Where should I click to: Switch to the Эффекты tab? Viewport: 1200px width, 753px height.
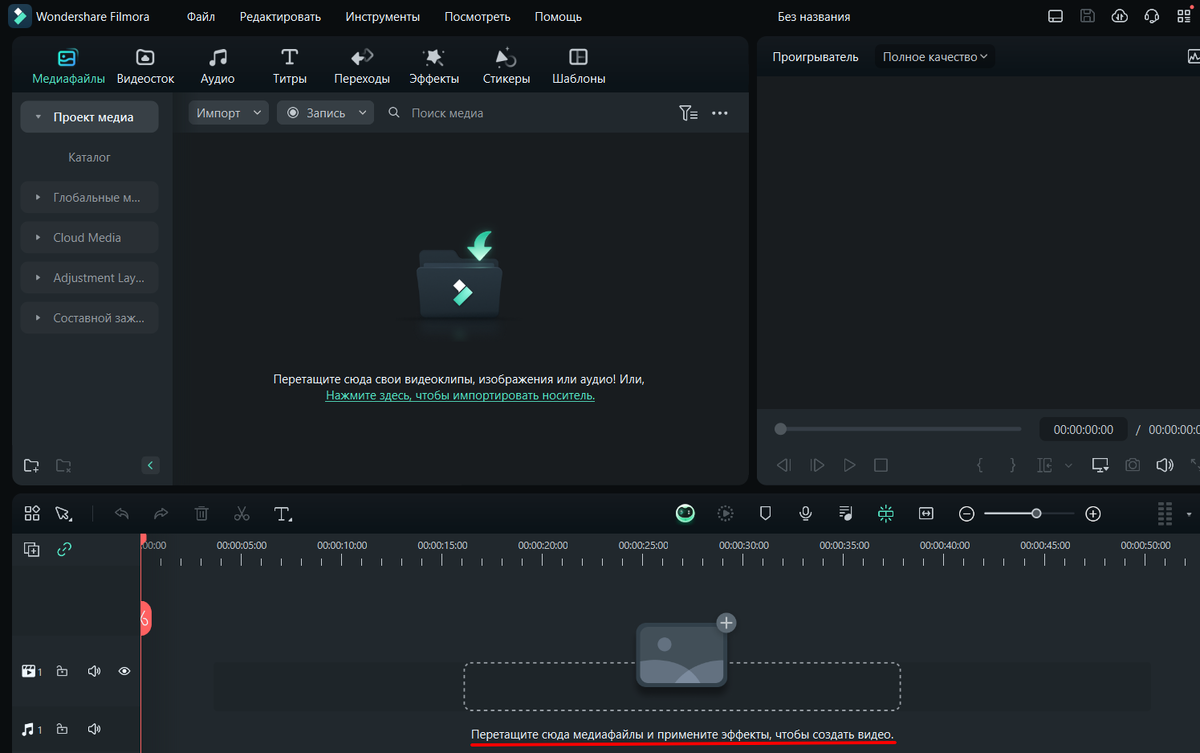pos(434,66)
